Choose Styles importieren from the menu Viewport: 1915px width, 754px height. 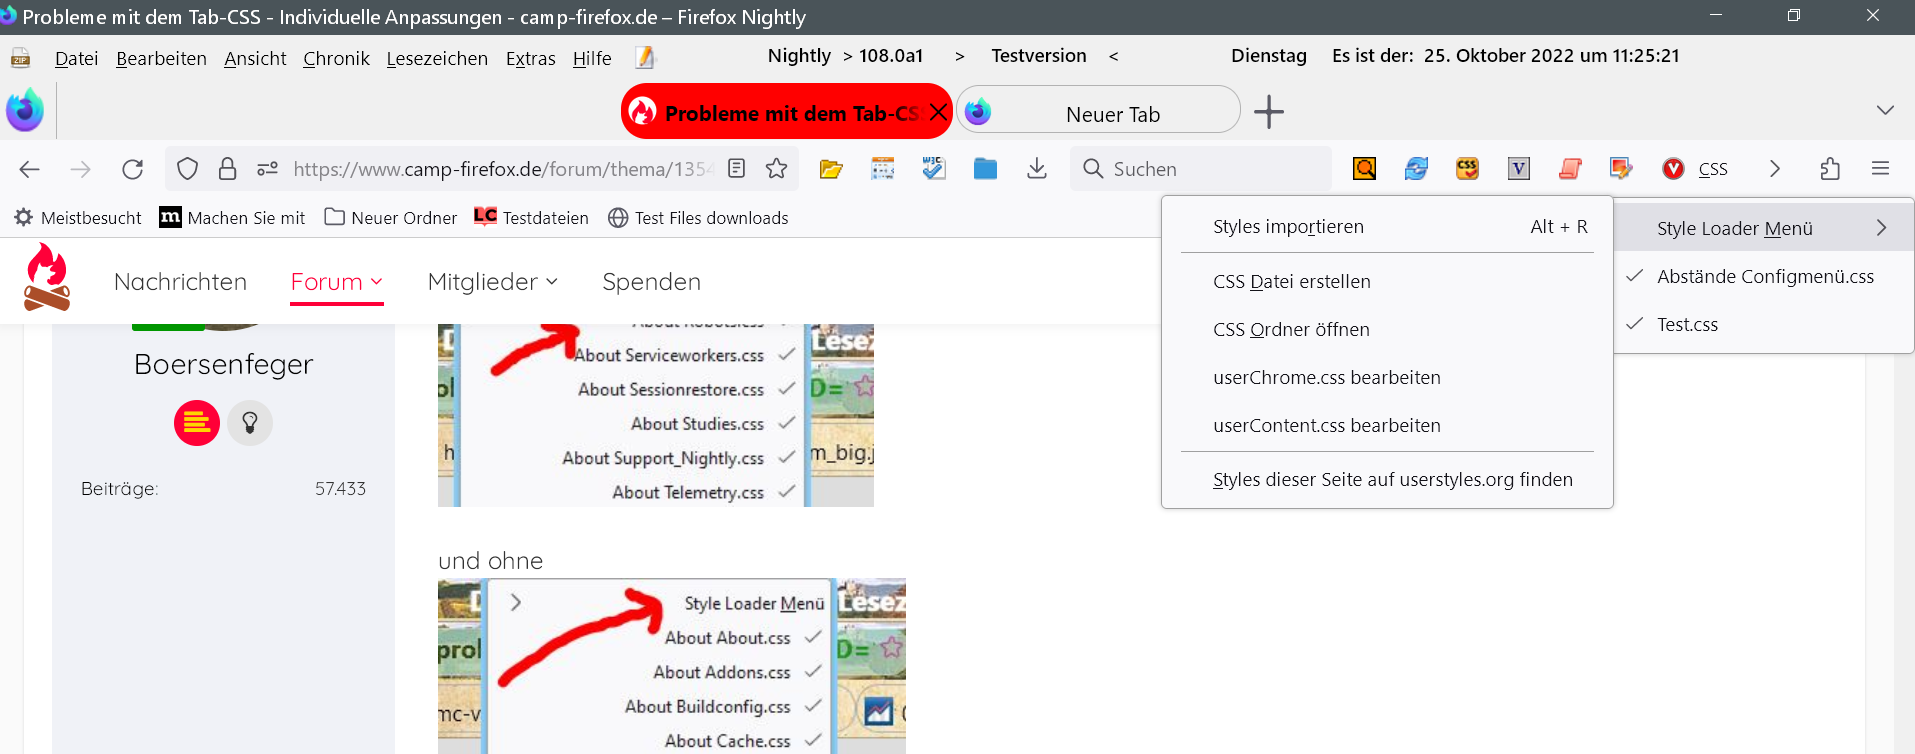(1387, 227)
